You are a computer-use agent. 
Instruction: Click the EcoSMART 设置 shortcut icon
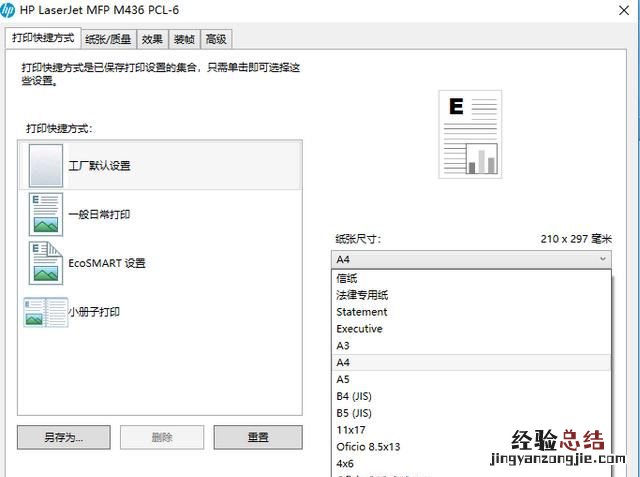pyautogui.click(x=46, y=263)
